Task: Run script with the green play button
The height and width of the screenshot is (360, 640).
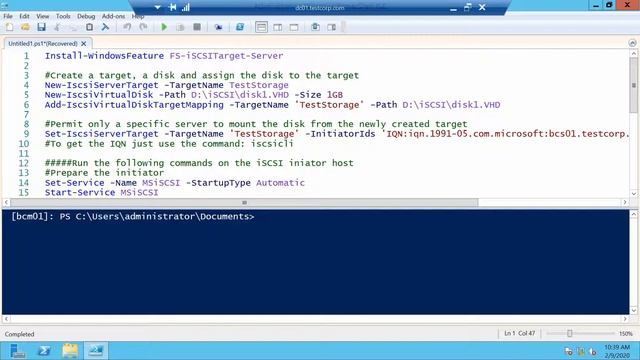Action: [x=164, y=27]
